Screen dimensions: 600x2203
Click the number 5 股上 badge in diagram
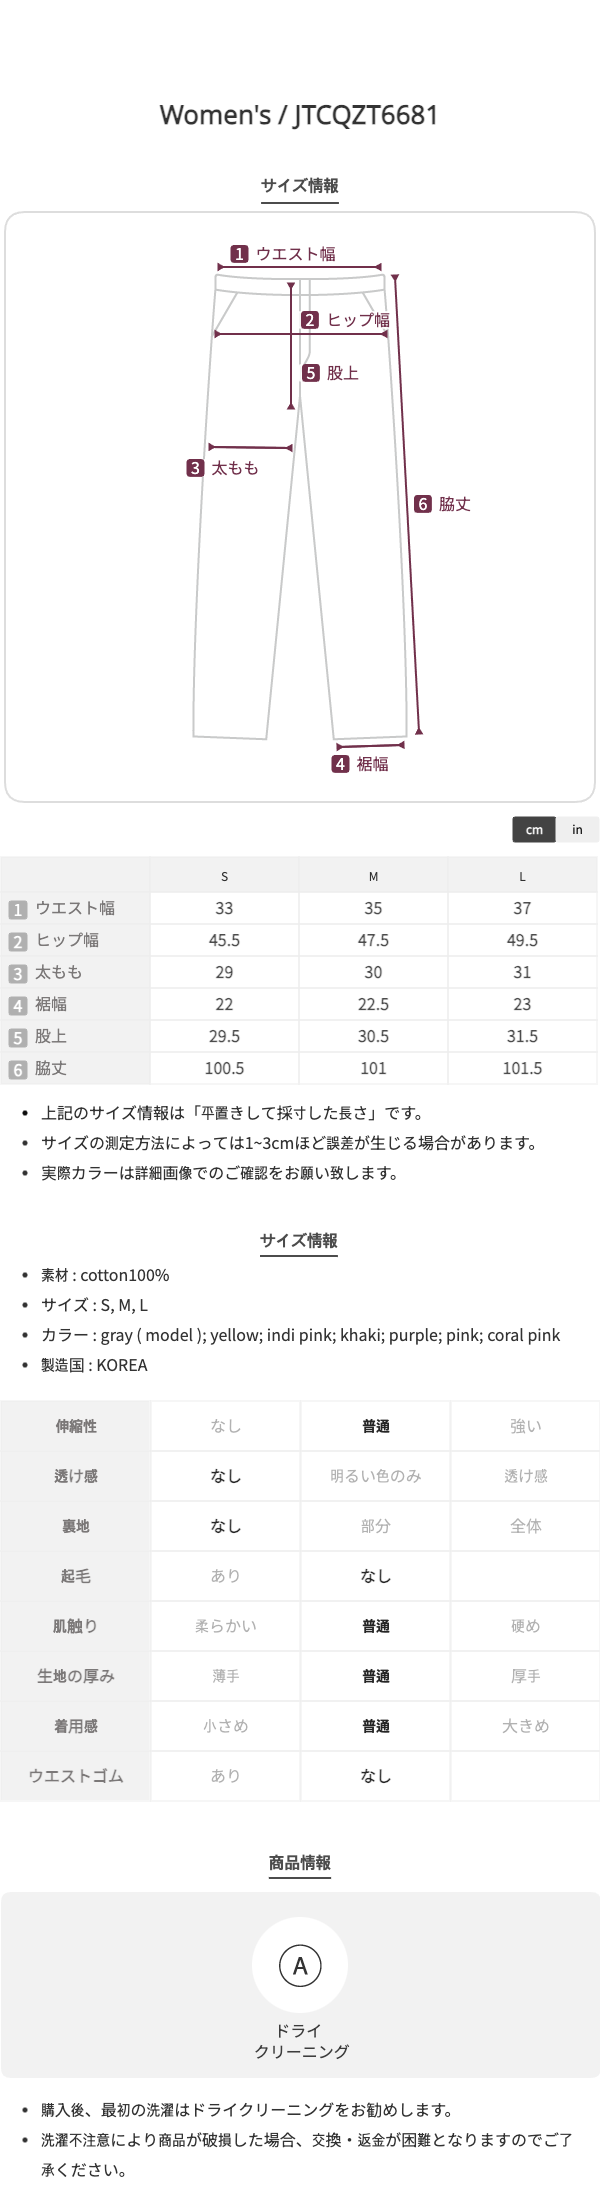311,373
